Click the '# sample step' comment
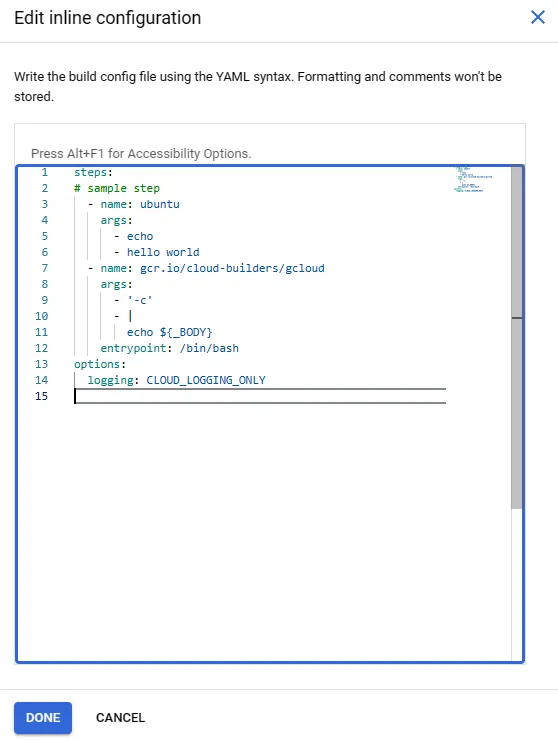The width and height of the screenshot is (558, 743). (x=117, y=188)
